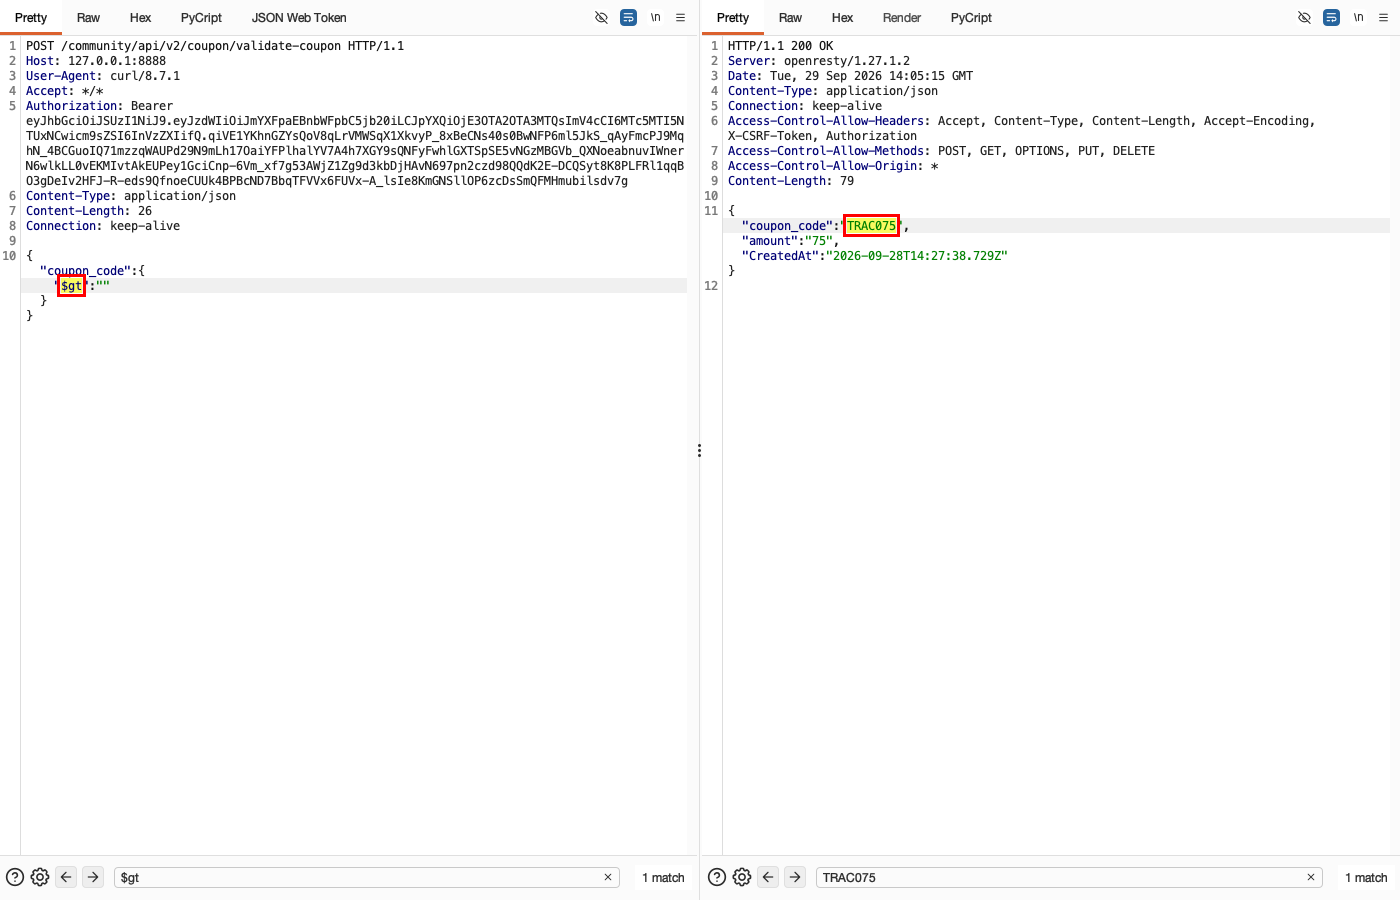Open search settings gear under request pane
The height and width of the screenshot is (900, 1400).
pyautogui.click(x=40, y=877)
